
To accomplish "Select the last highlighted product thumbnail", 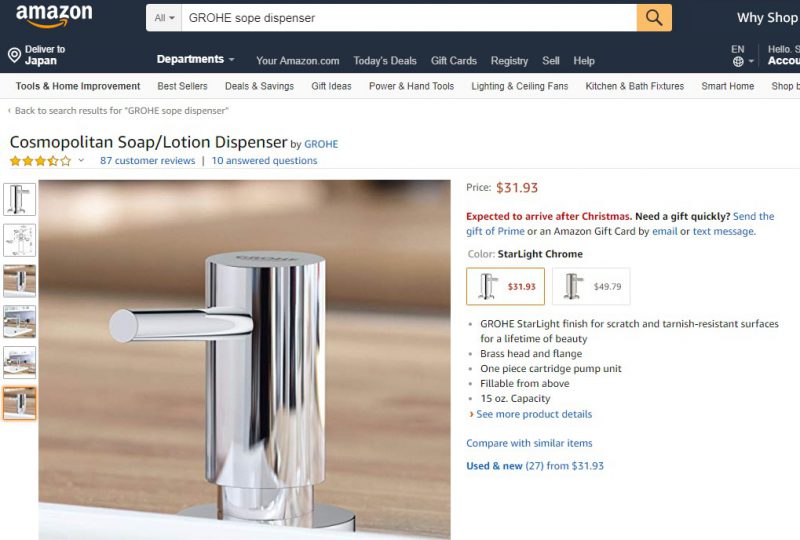I will (x=19, y=403).
